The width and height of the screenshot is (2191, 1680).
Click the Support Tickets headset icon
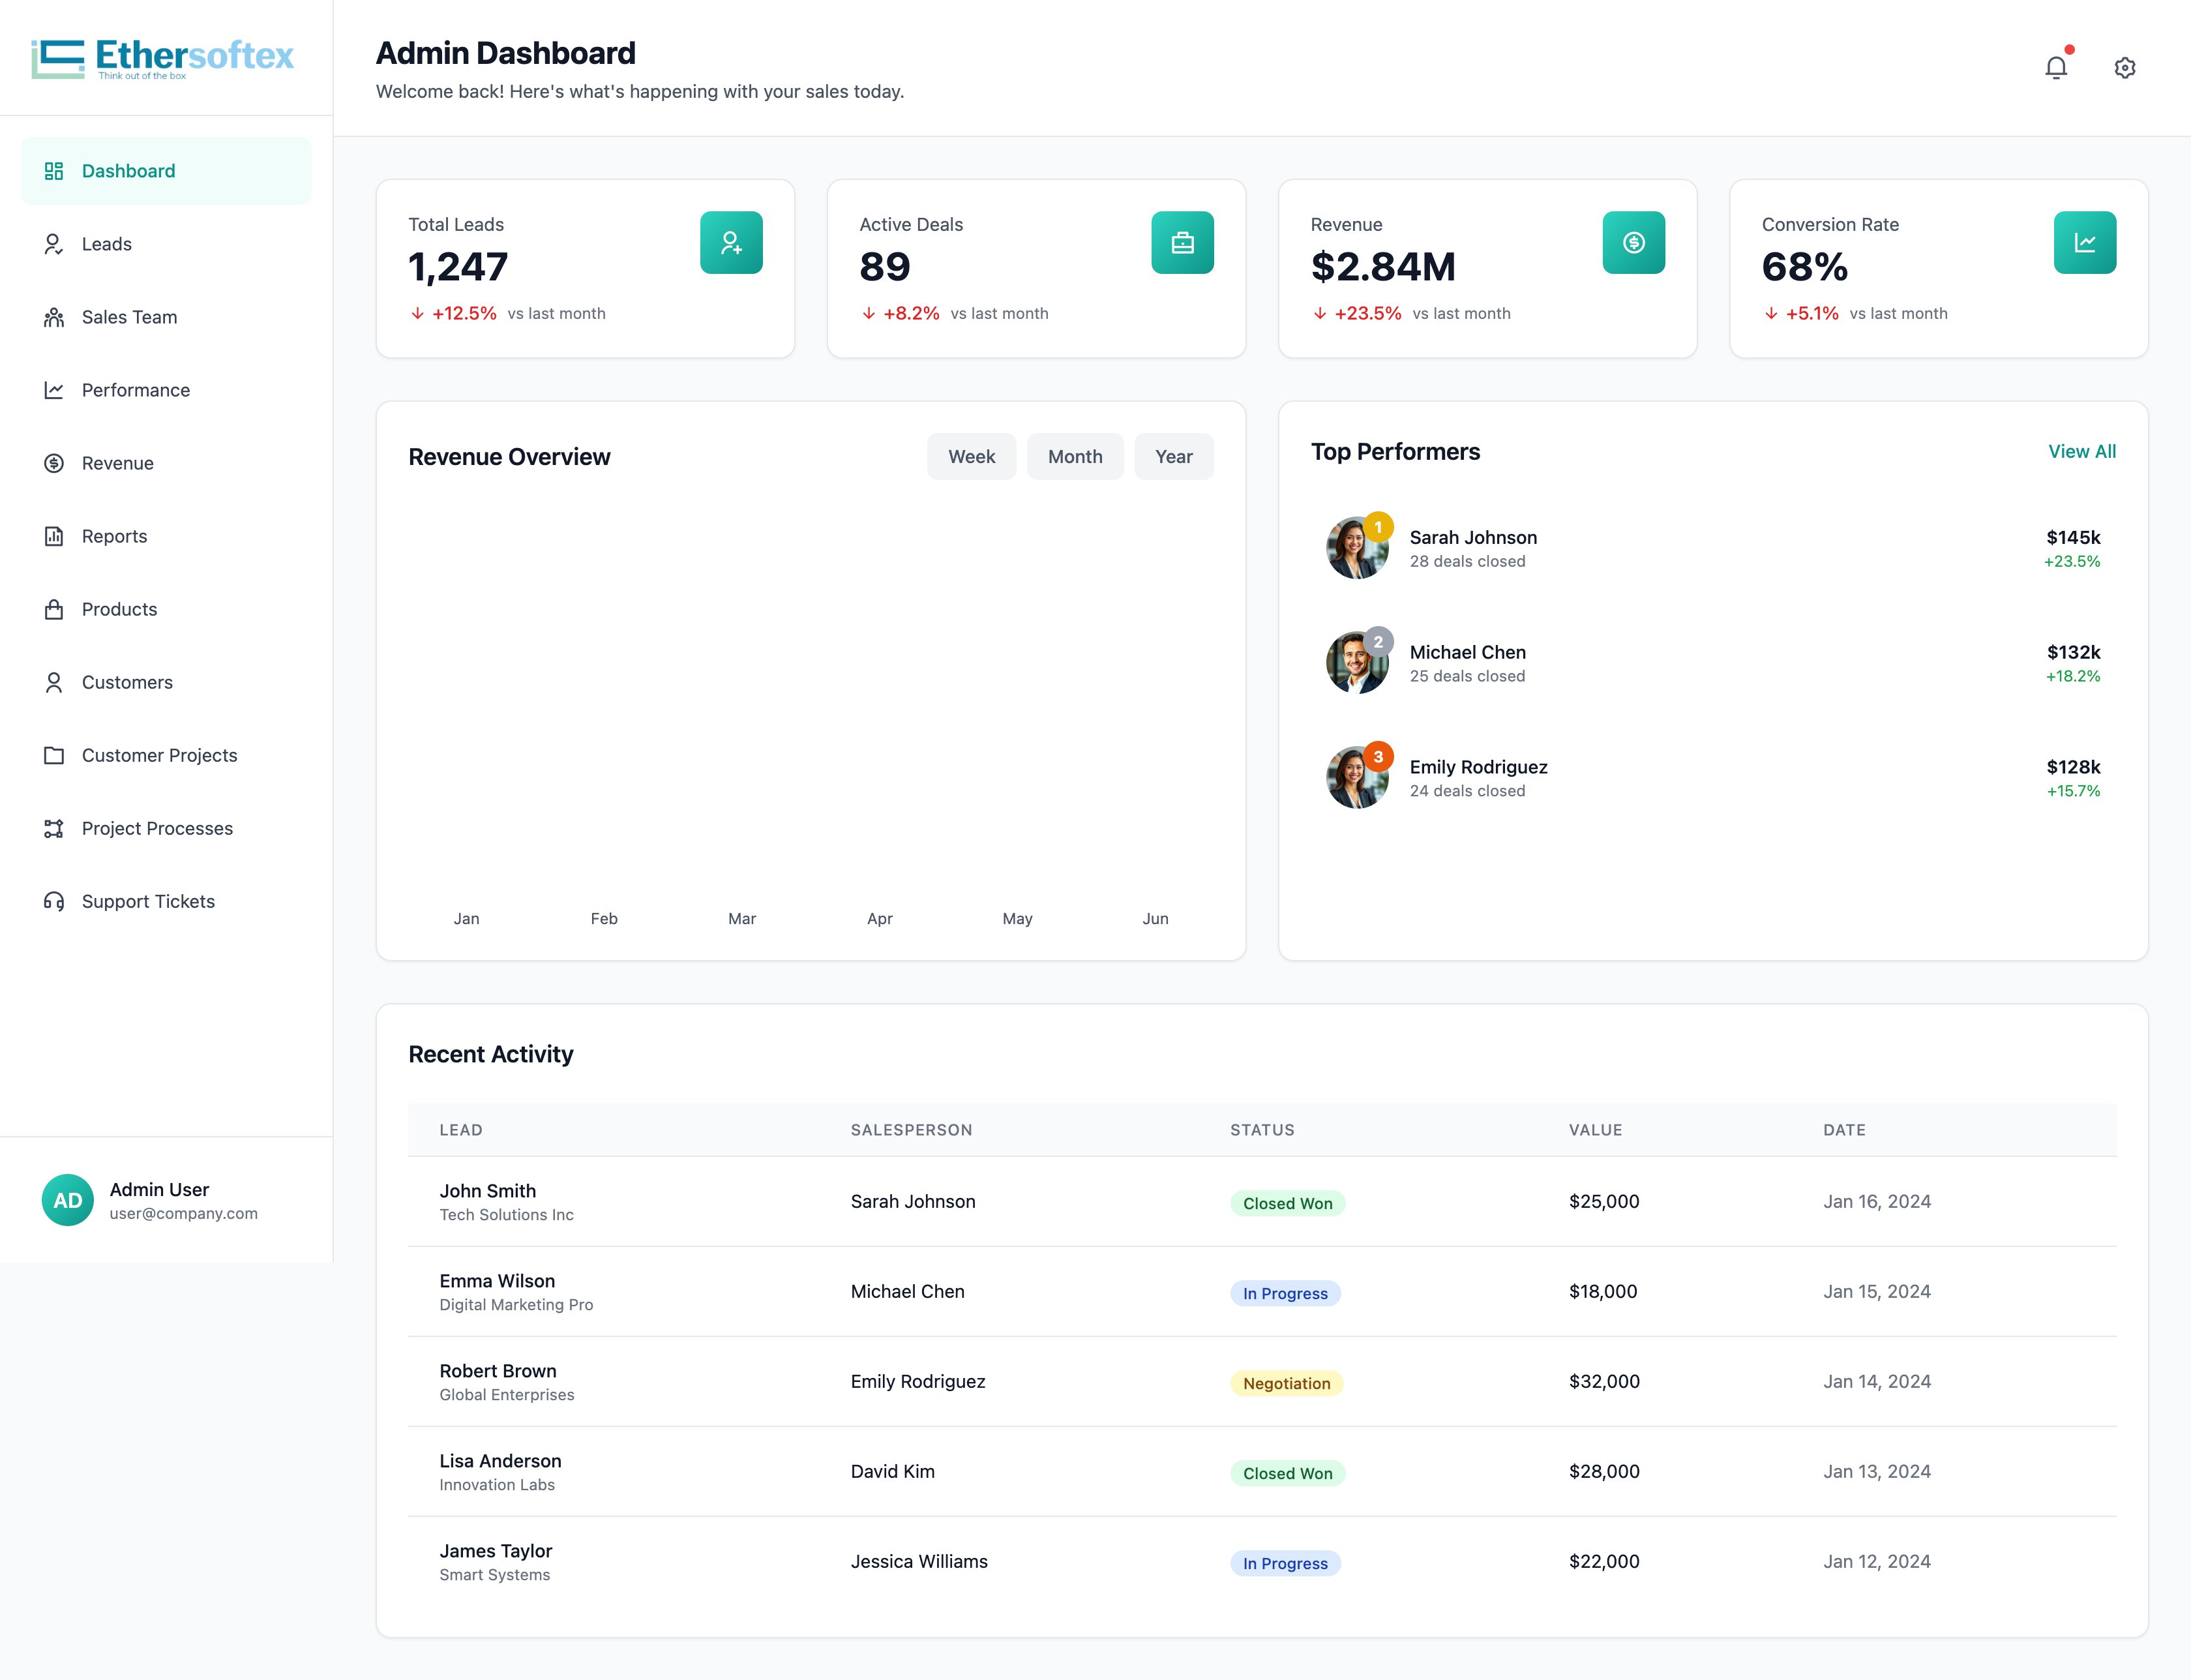click(x=54, y=901)
